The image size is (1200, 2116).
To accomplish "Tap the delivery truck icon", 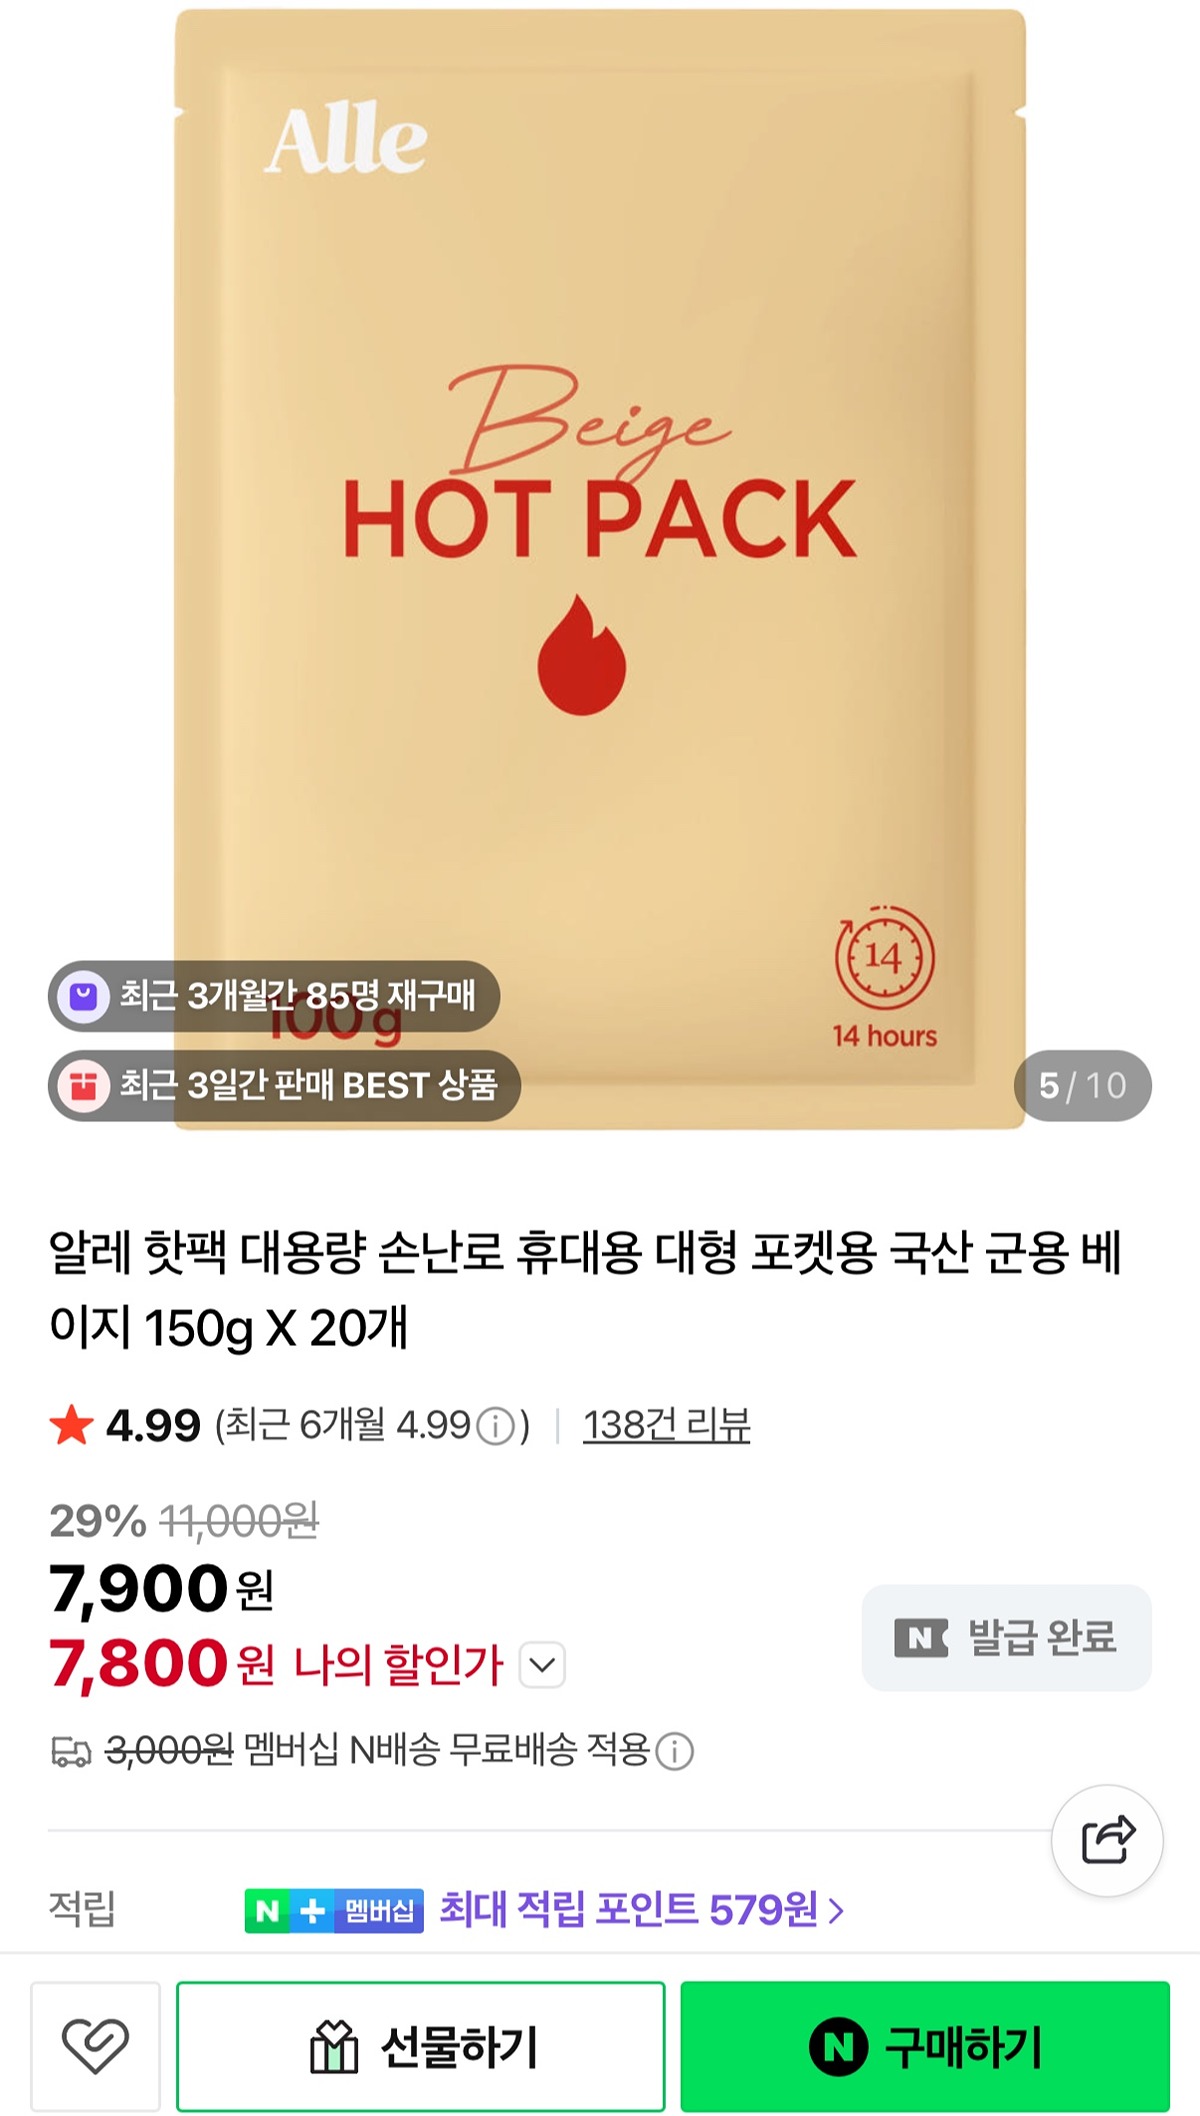I will click(x=71, y=1752).
